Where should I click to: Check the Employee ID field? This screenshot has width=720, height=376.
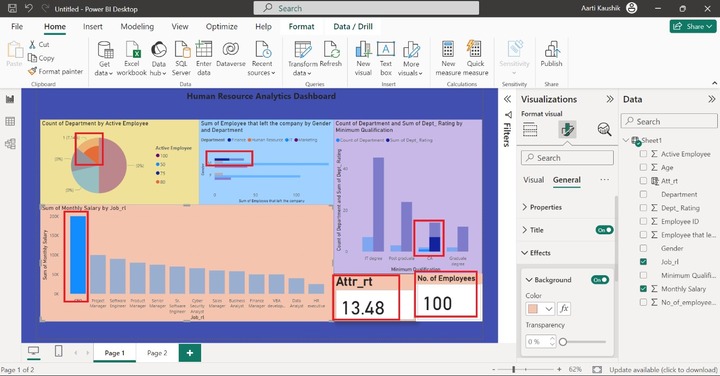click(x=643, y=221)
